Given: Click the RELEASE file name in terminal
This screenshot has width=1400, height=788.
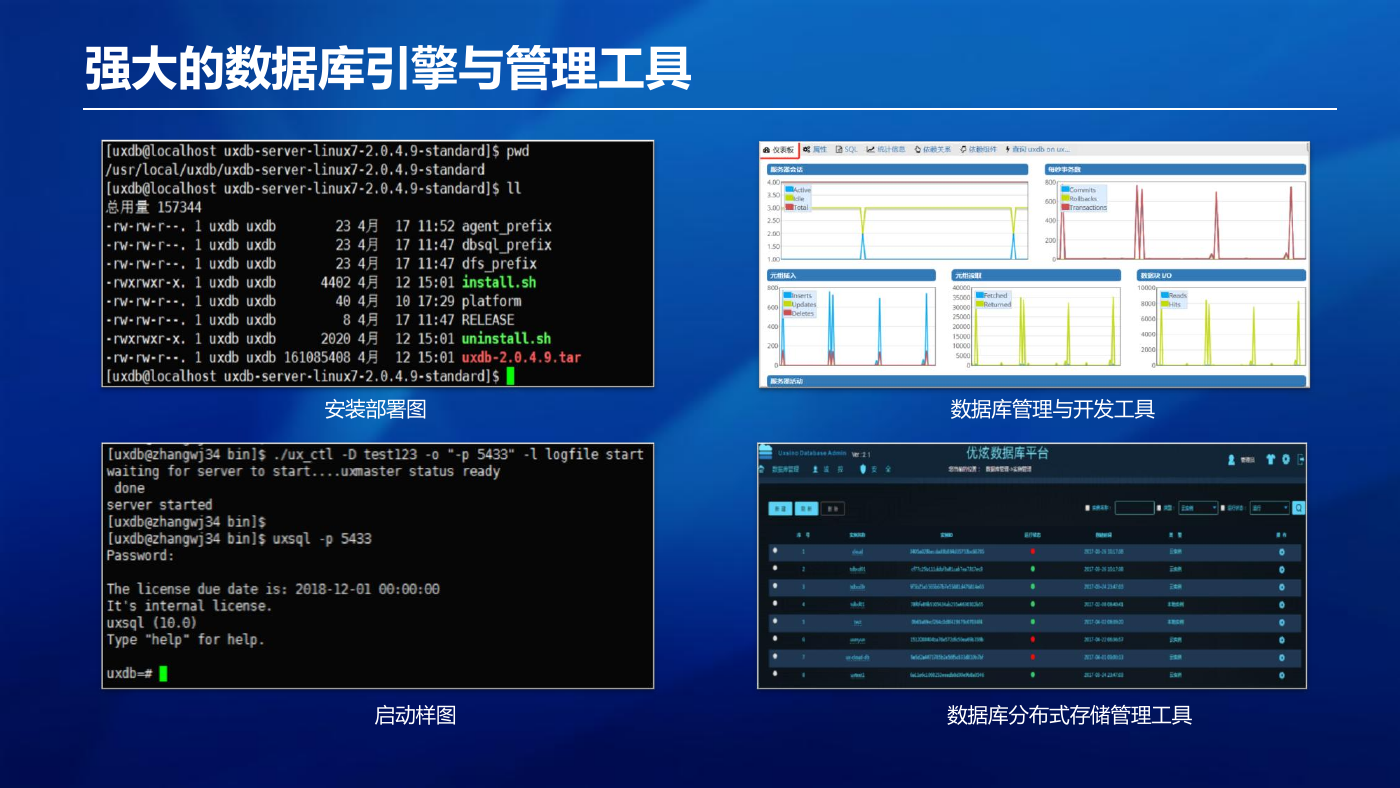Looking at the screenshot, I should [488, 320].
